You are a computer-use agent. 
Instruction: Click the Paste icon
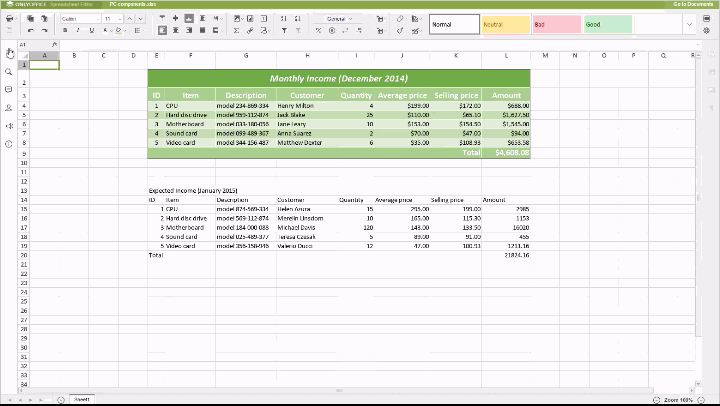(x=44, y=19)
